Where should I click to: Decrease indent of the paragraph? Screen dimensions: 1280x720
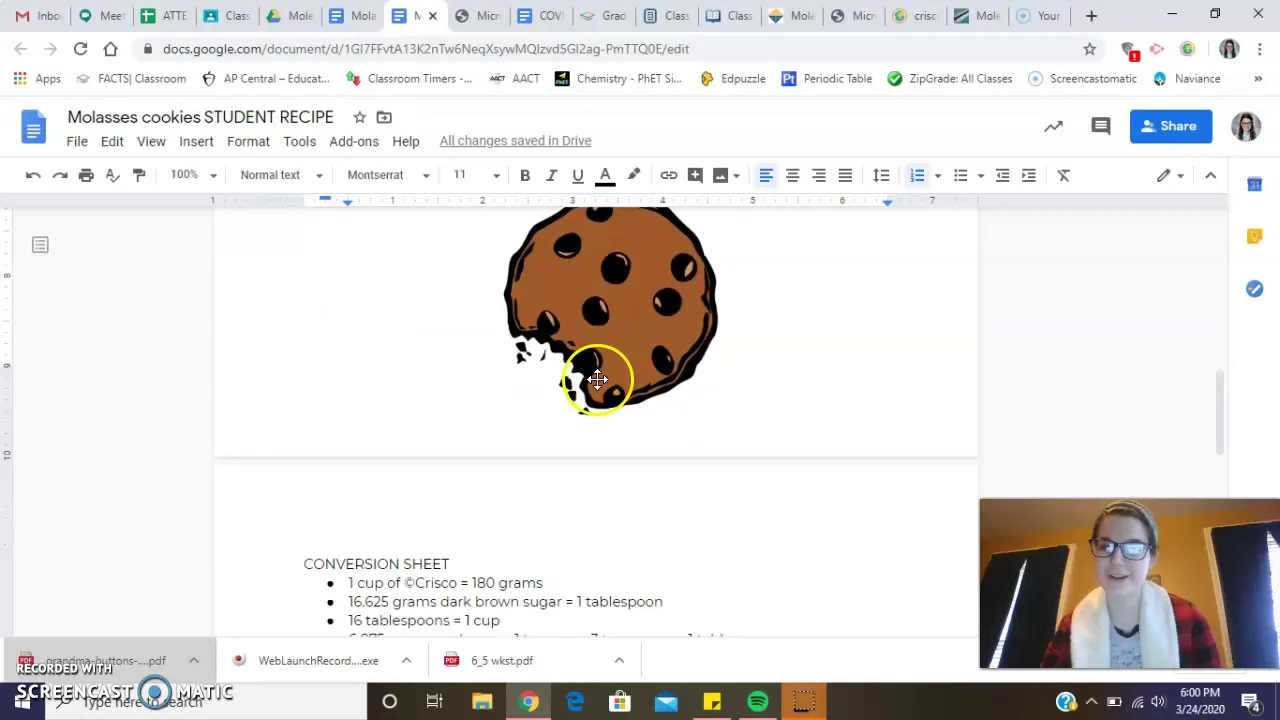click(1002, 175)
